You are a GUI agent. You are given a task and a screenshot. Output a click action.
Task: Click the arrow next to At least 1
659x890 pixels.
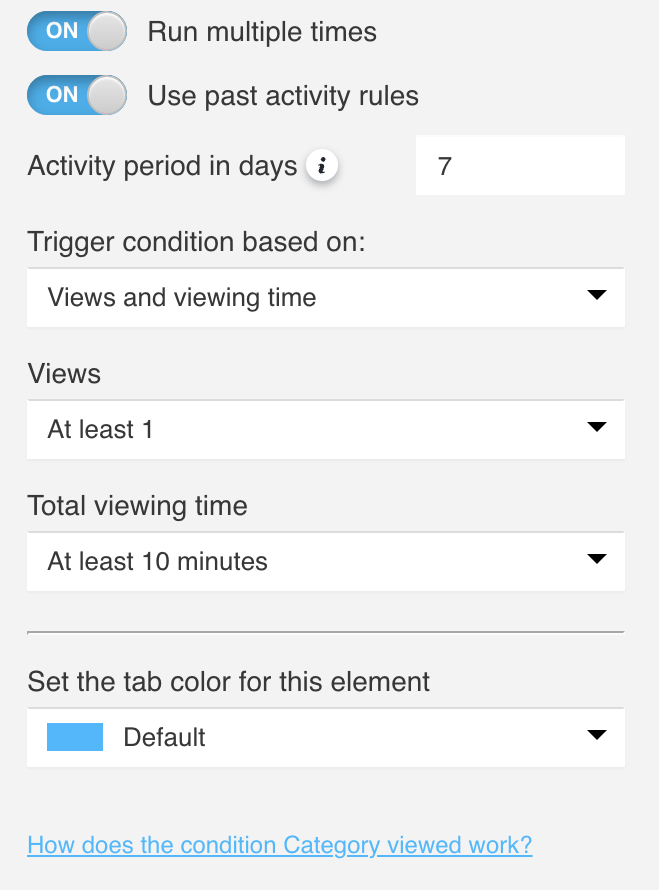(x=596, y=428)
